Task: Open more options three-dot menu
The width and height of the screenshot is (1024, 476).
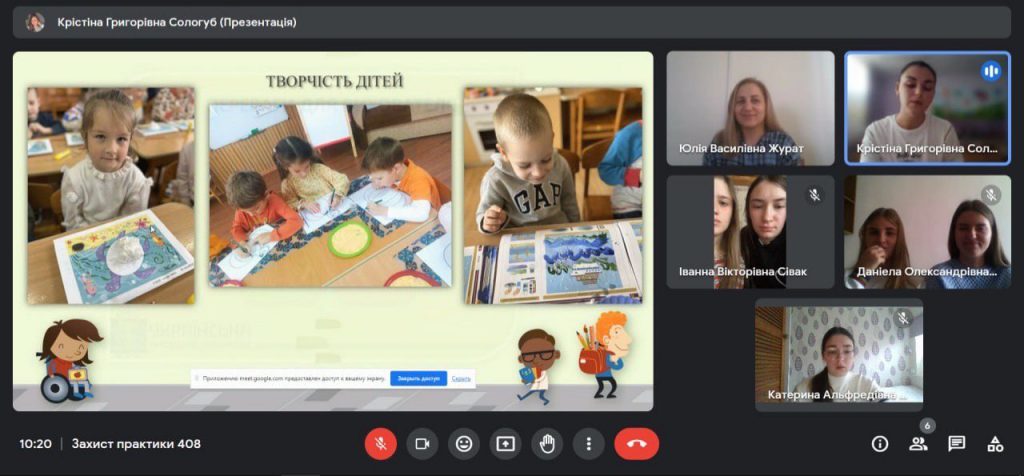Action: click(x=588, y=444)
